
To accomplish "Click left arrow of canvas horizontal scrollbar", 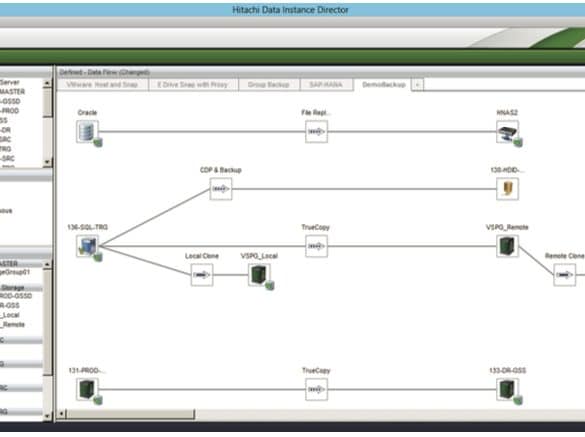I will pos(62,414).
